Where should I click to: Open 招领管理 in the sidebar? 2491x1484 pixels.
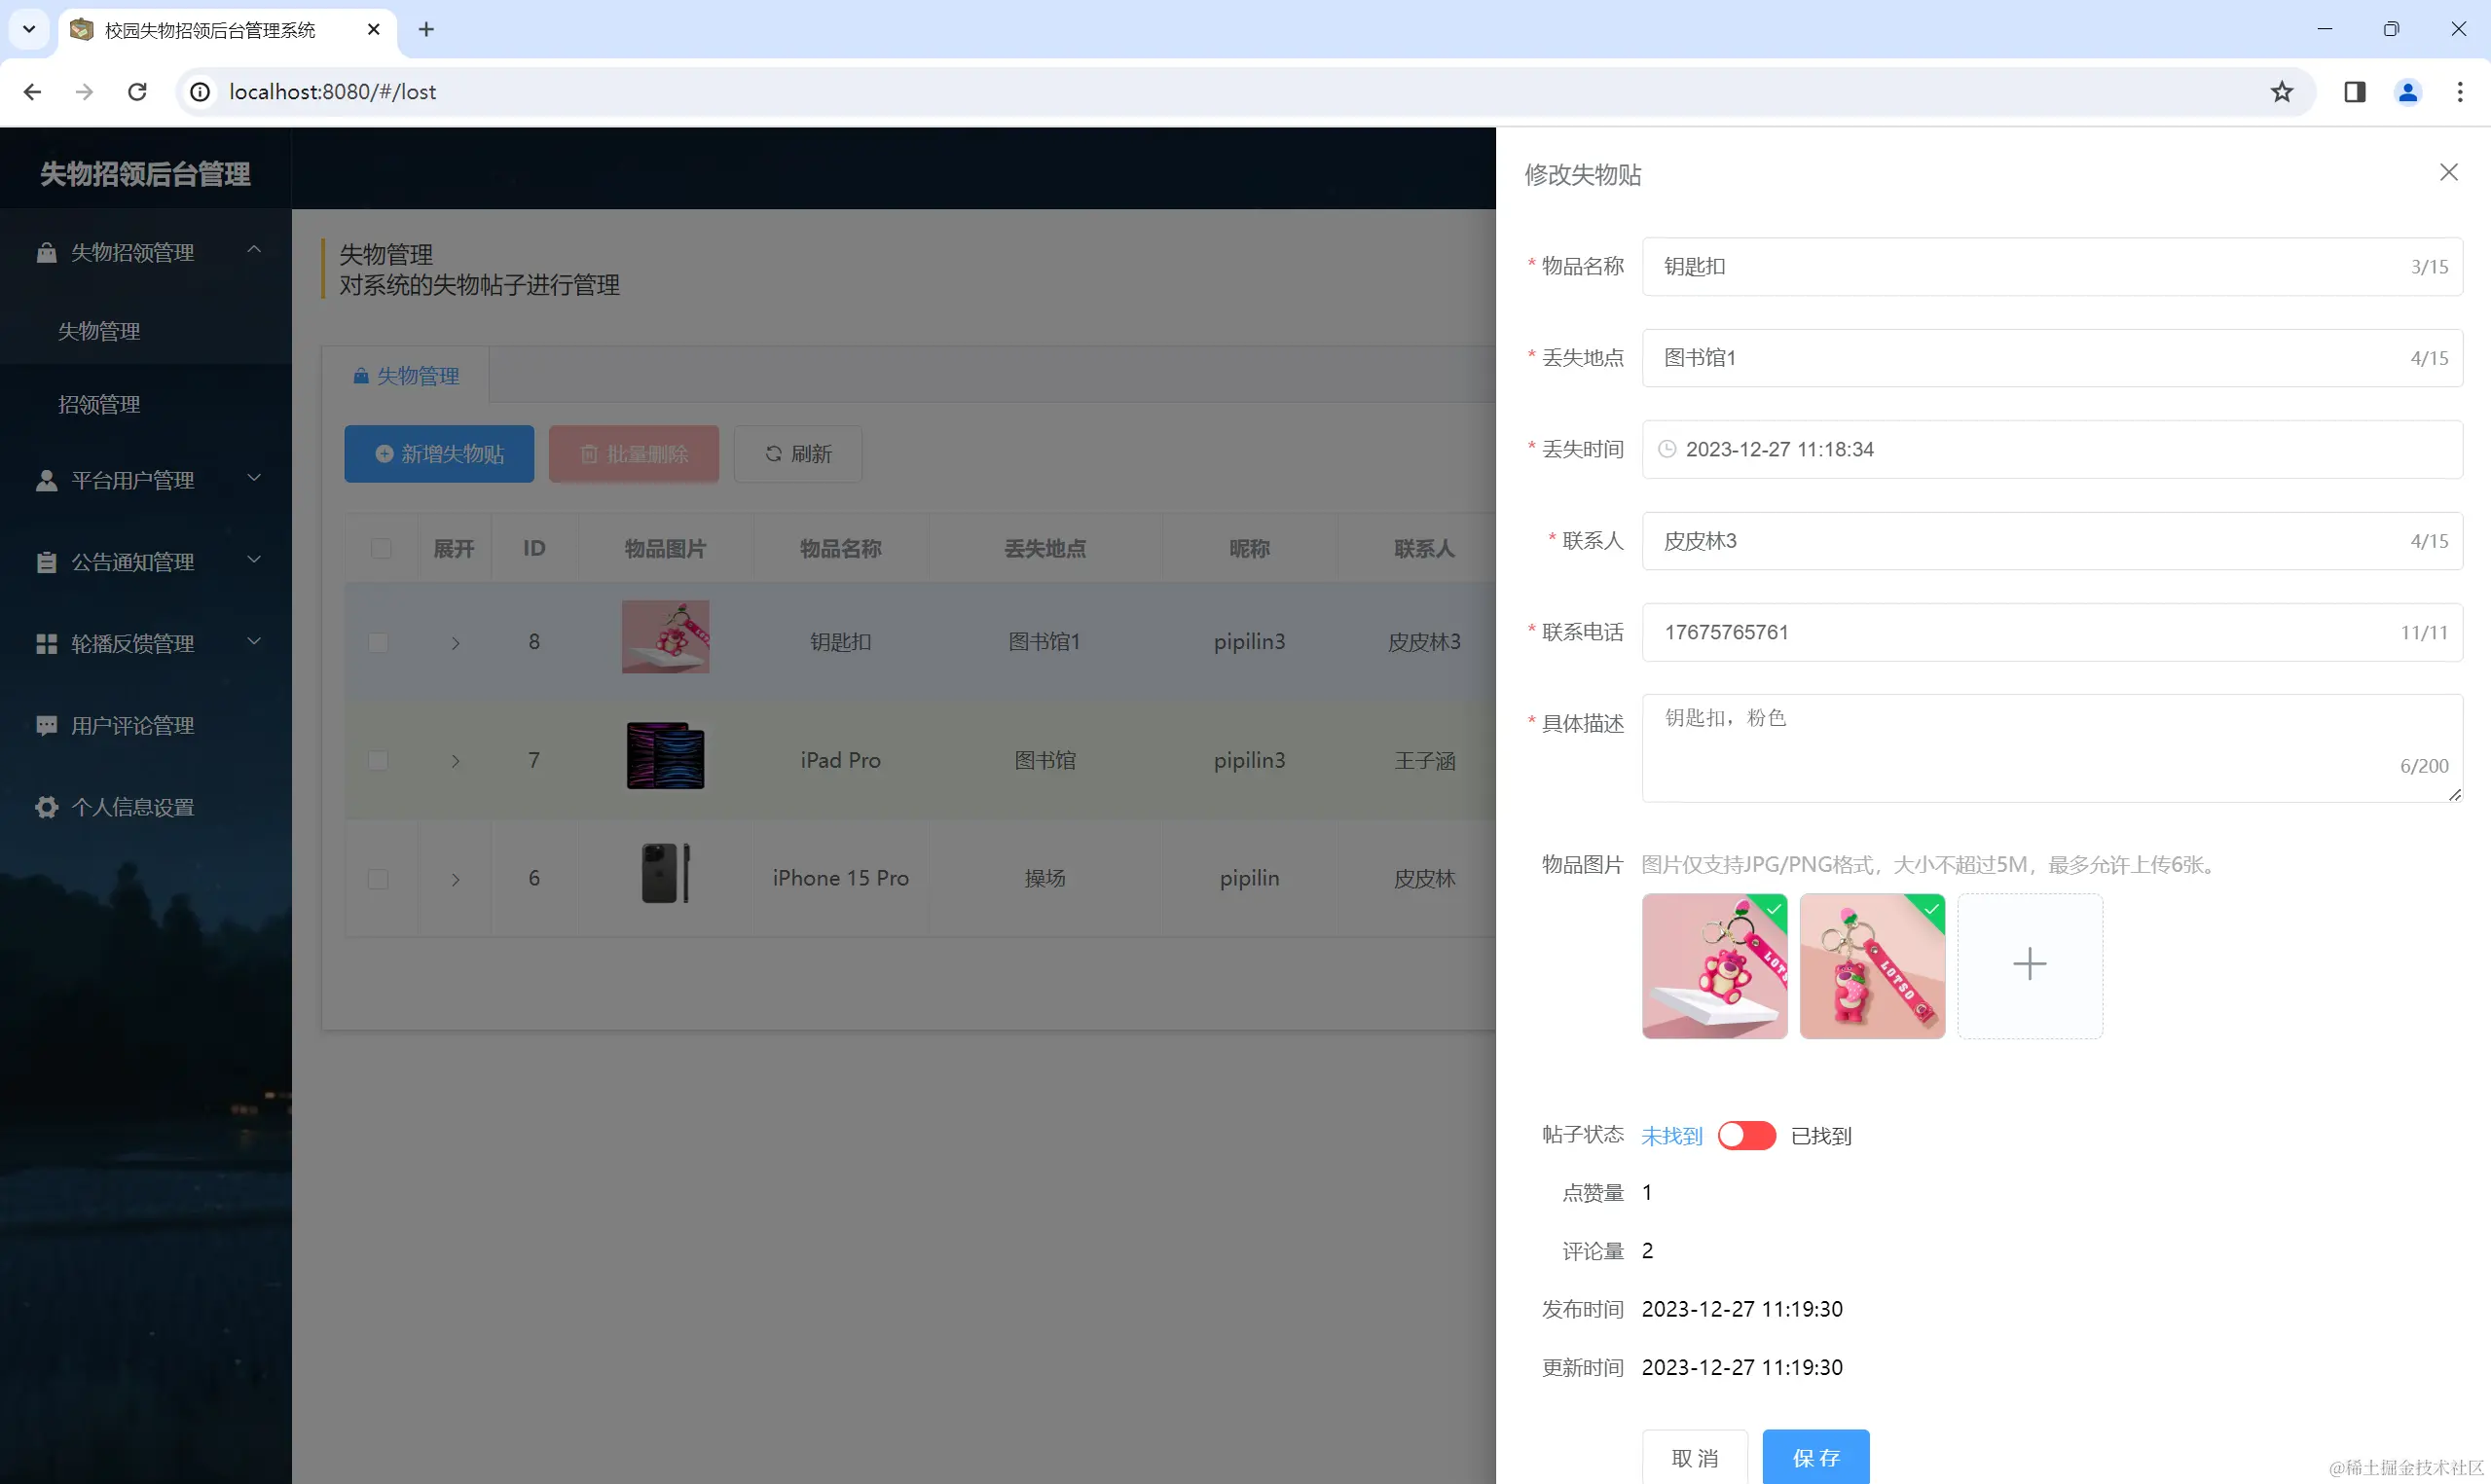(x=99, y=404)
